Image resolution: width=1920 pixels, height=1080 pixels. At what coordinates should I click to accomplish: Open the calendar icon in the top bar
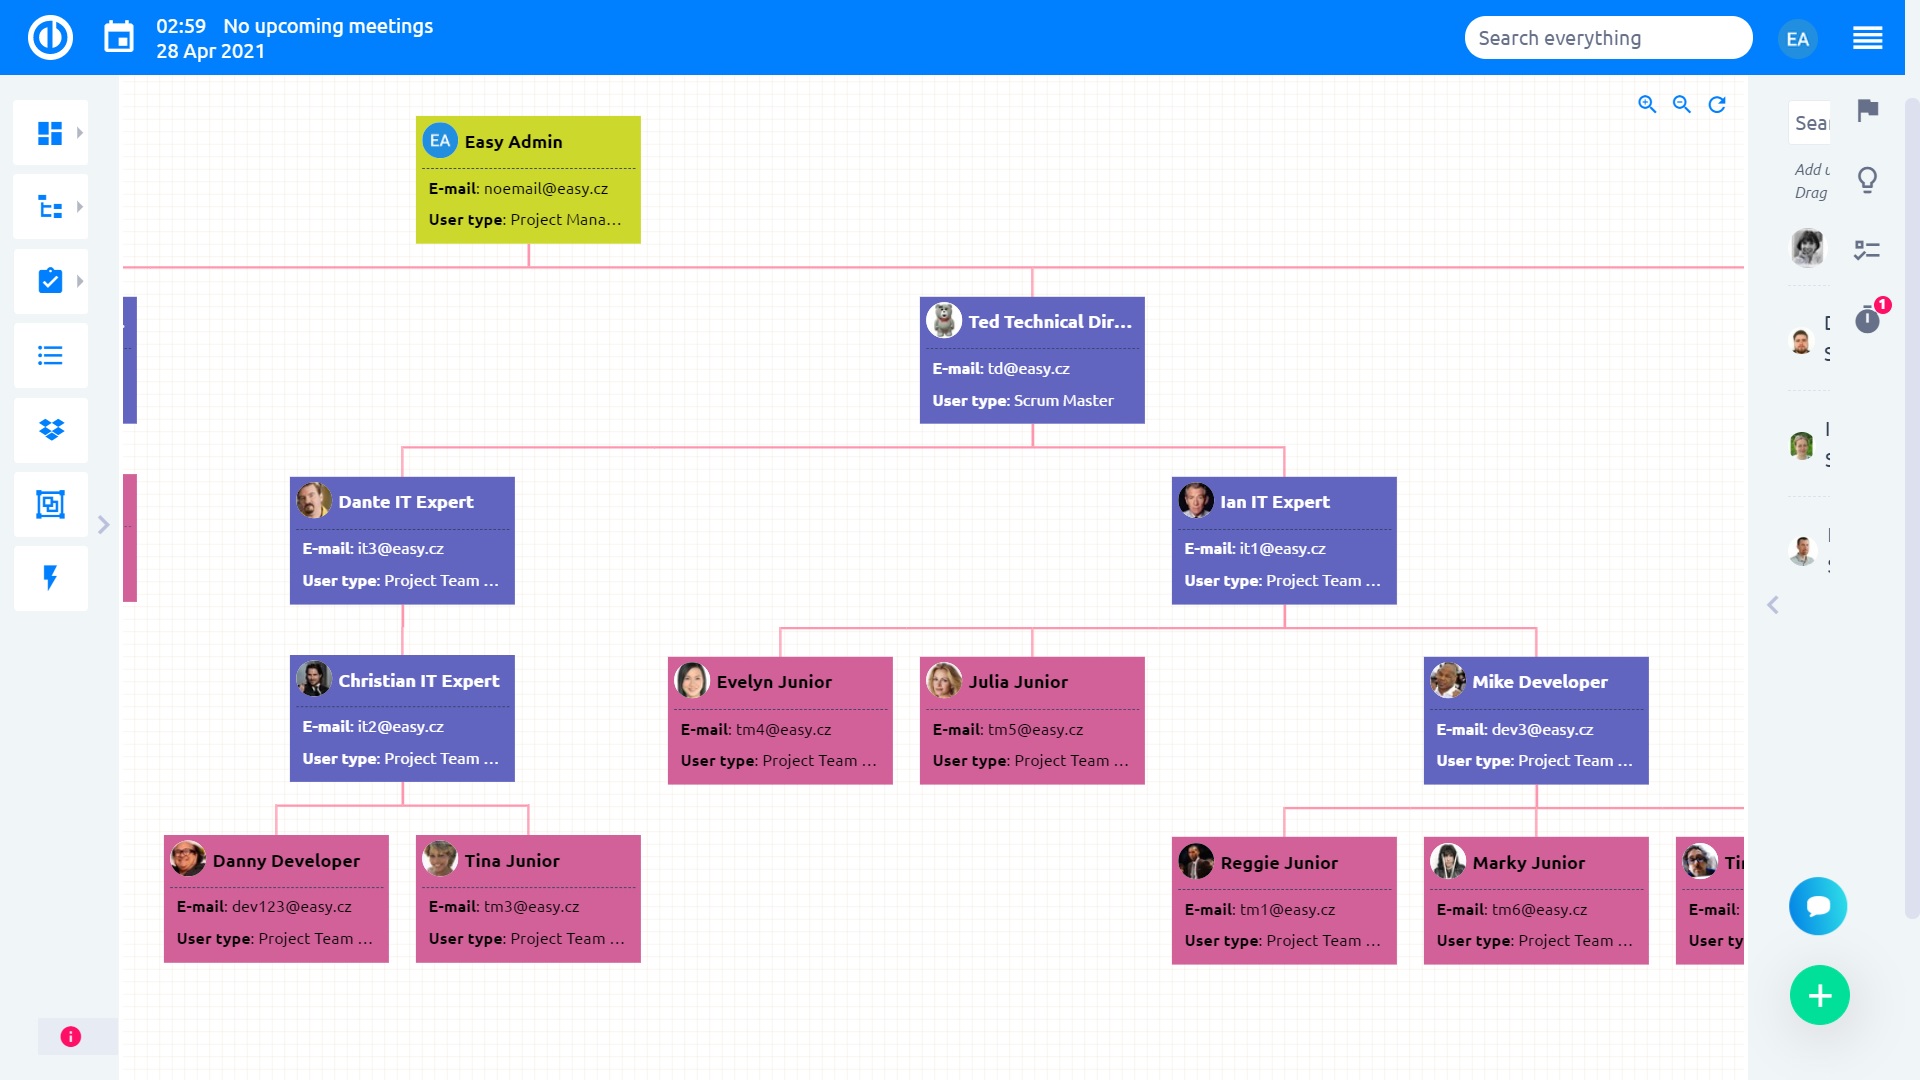(119, 38)
